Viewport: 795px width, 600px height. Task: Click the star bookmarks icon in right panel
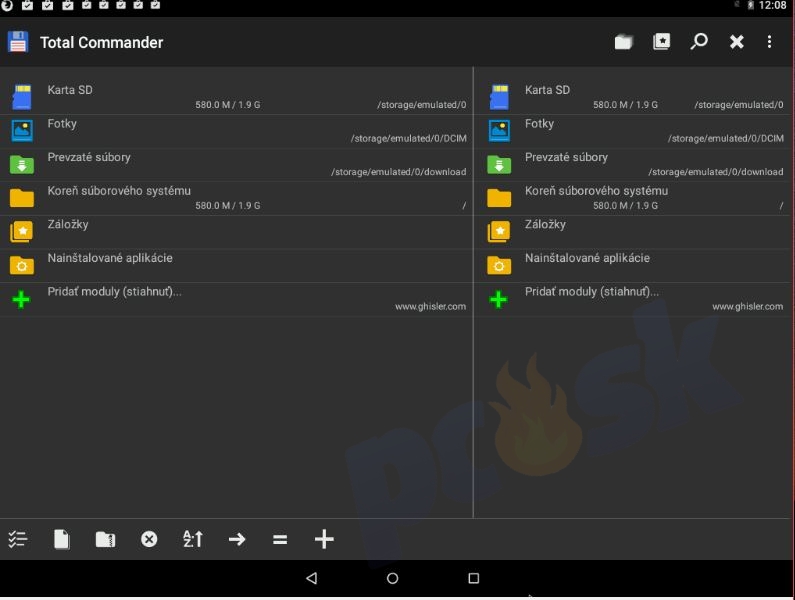click(x=499, y=232)
